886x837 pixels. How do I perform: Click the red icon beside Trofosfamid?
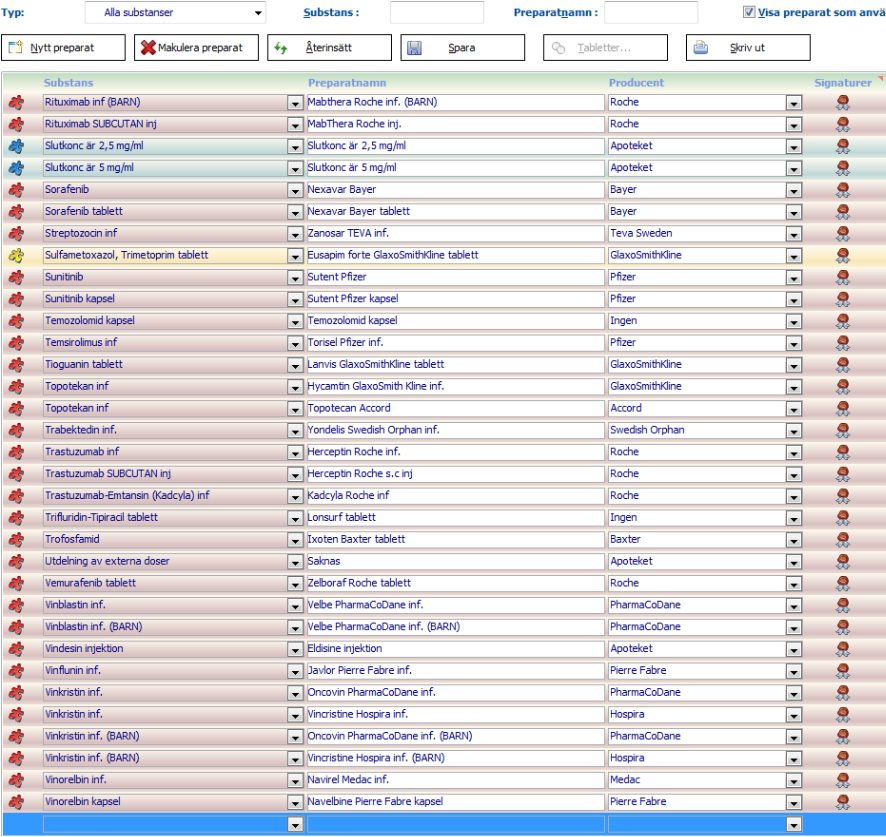click(16, 539)
